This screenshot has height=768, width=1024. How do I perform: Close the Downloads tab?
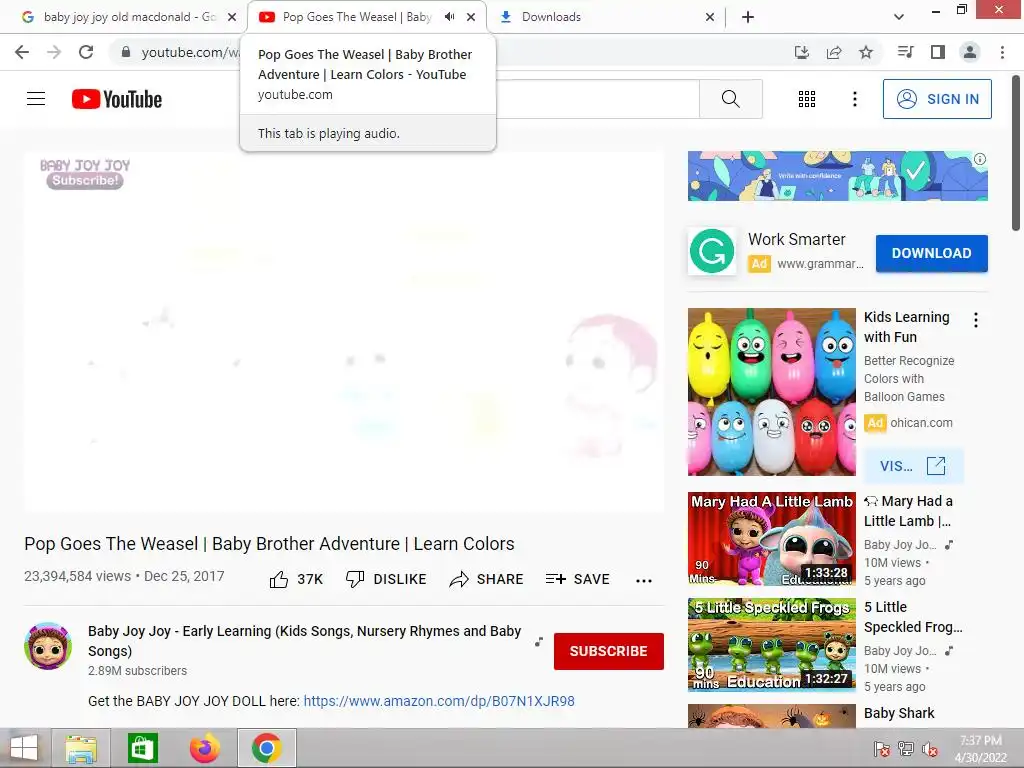(710, 17)
